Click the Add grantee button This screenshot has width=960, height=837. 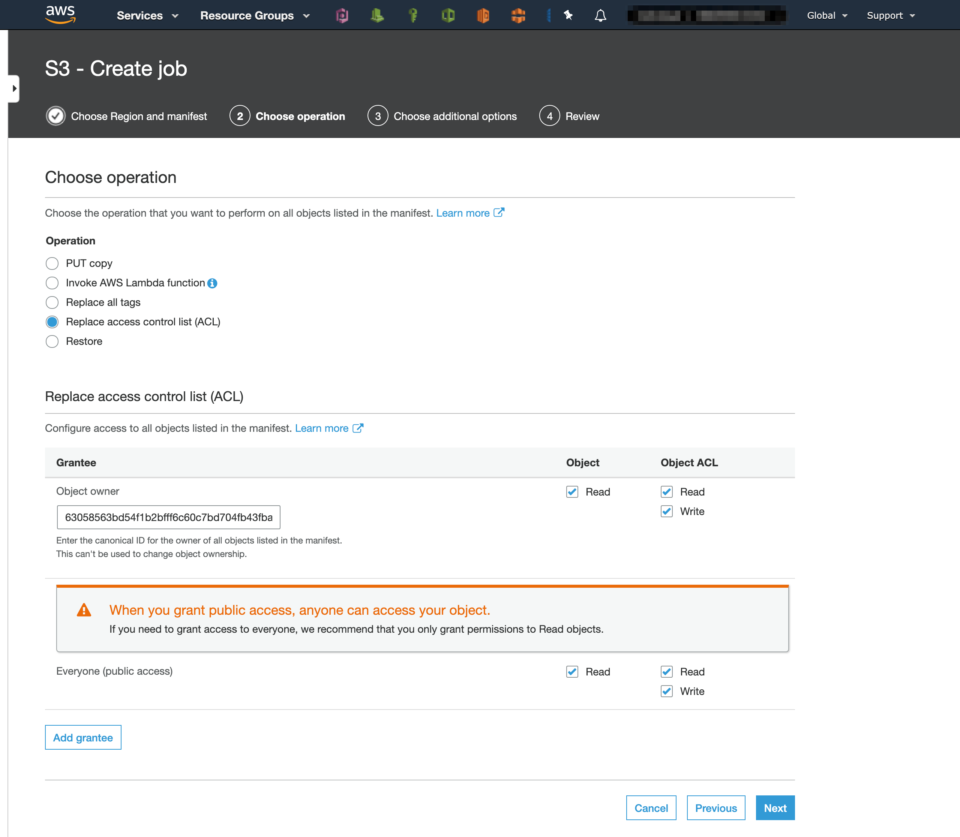click(x=83, y=737)
